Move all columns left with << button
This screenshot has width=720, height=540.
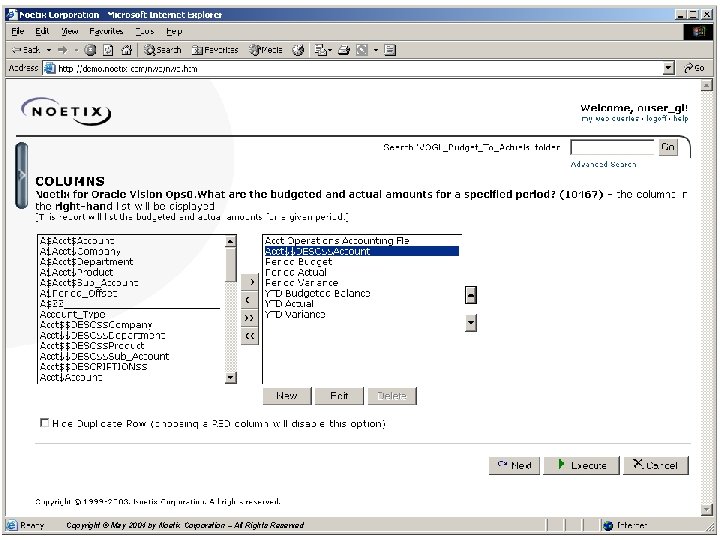250,336
